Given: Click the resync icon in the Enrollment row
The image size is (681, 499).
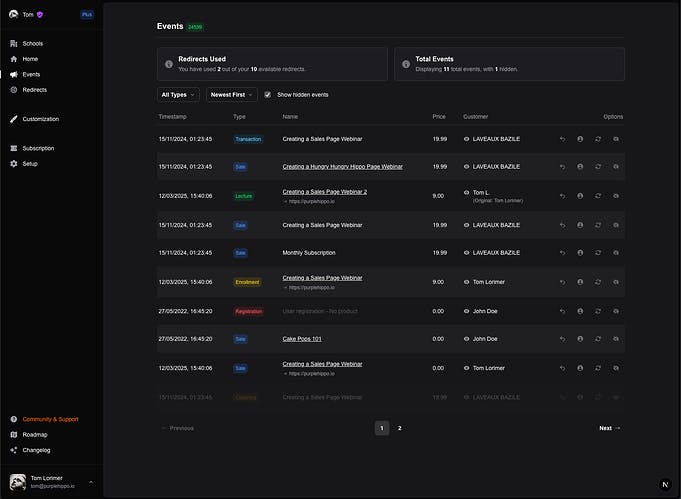Looking at the screenshot, I should tap(598, 282).
